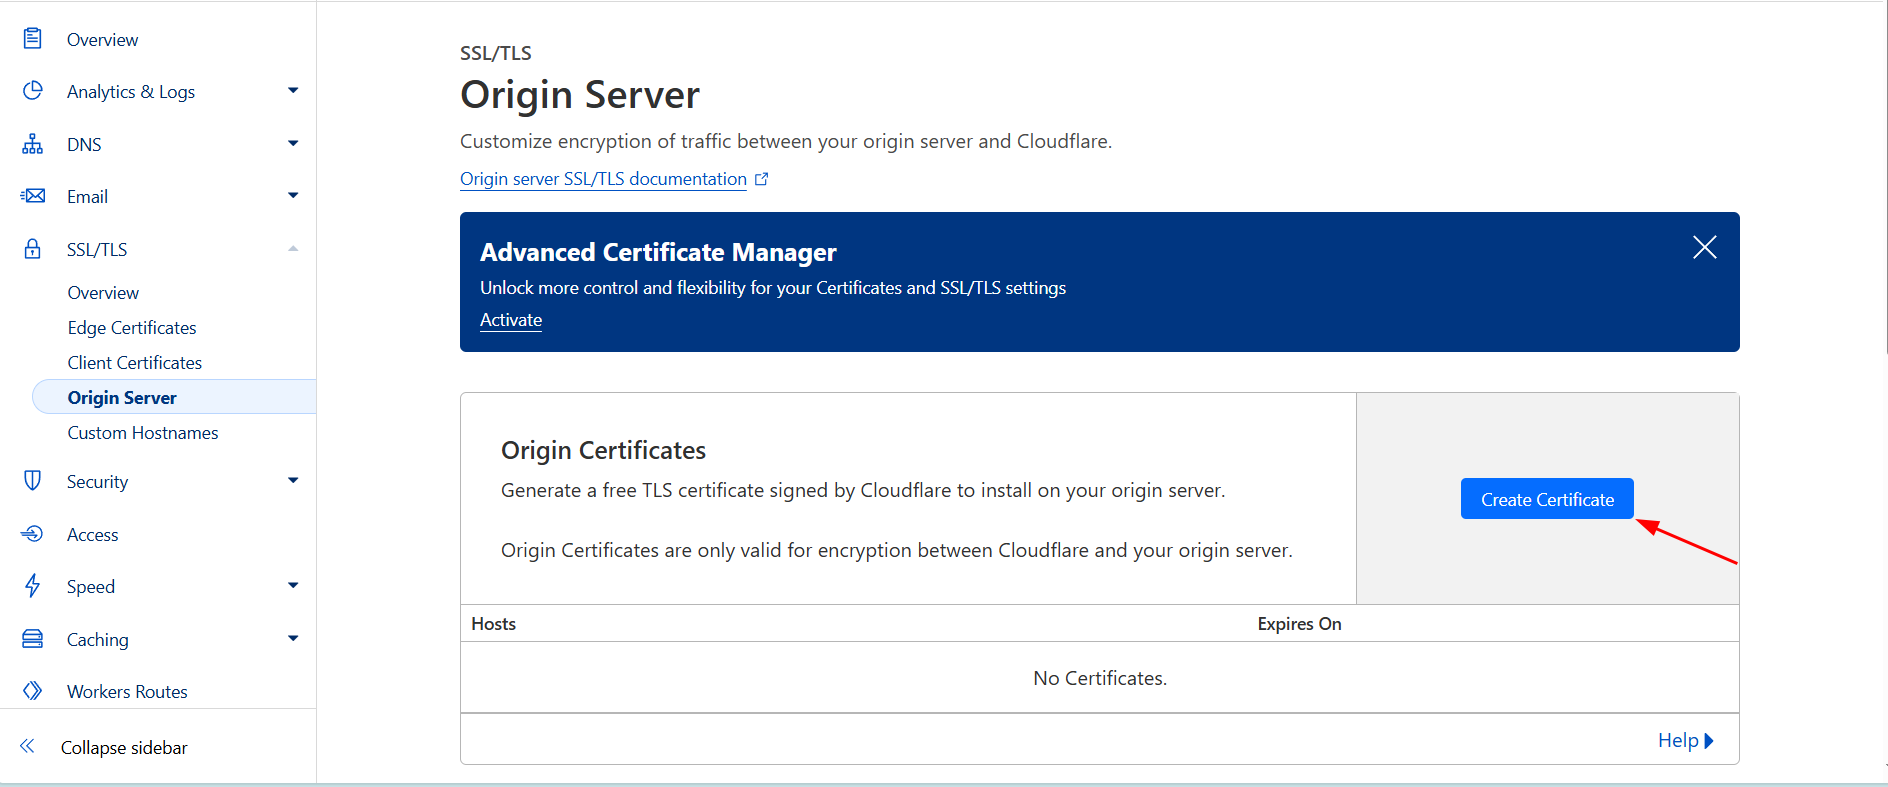This screenshot has height=787, width=1888.
Task: Expand the DNS section arrow
Action: (x=293, y=144)
